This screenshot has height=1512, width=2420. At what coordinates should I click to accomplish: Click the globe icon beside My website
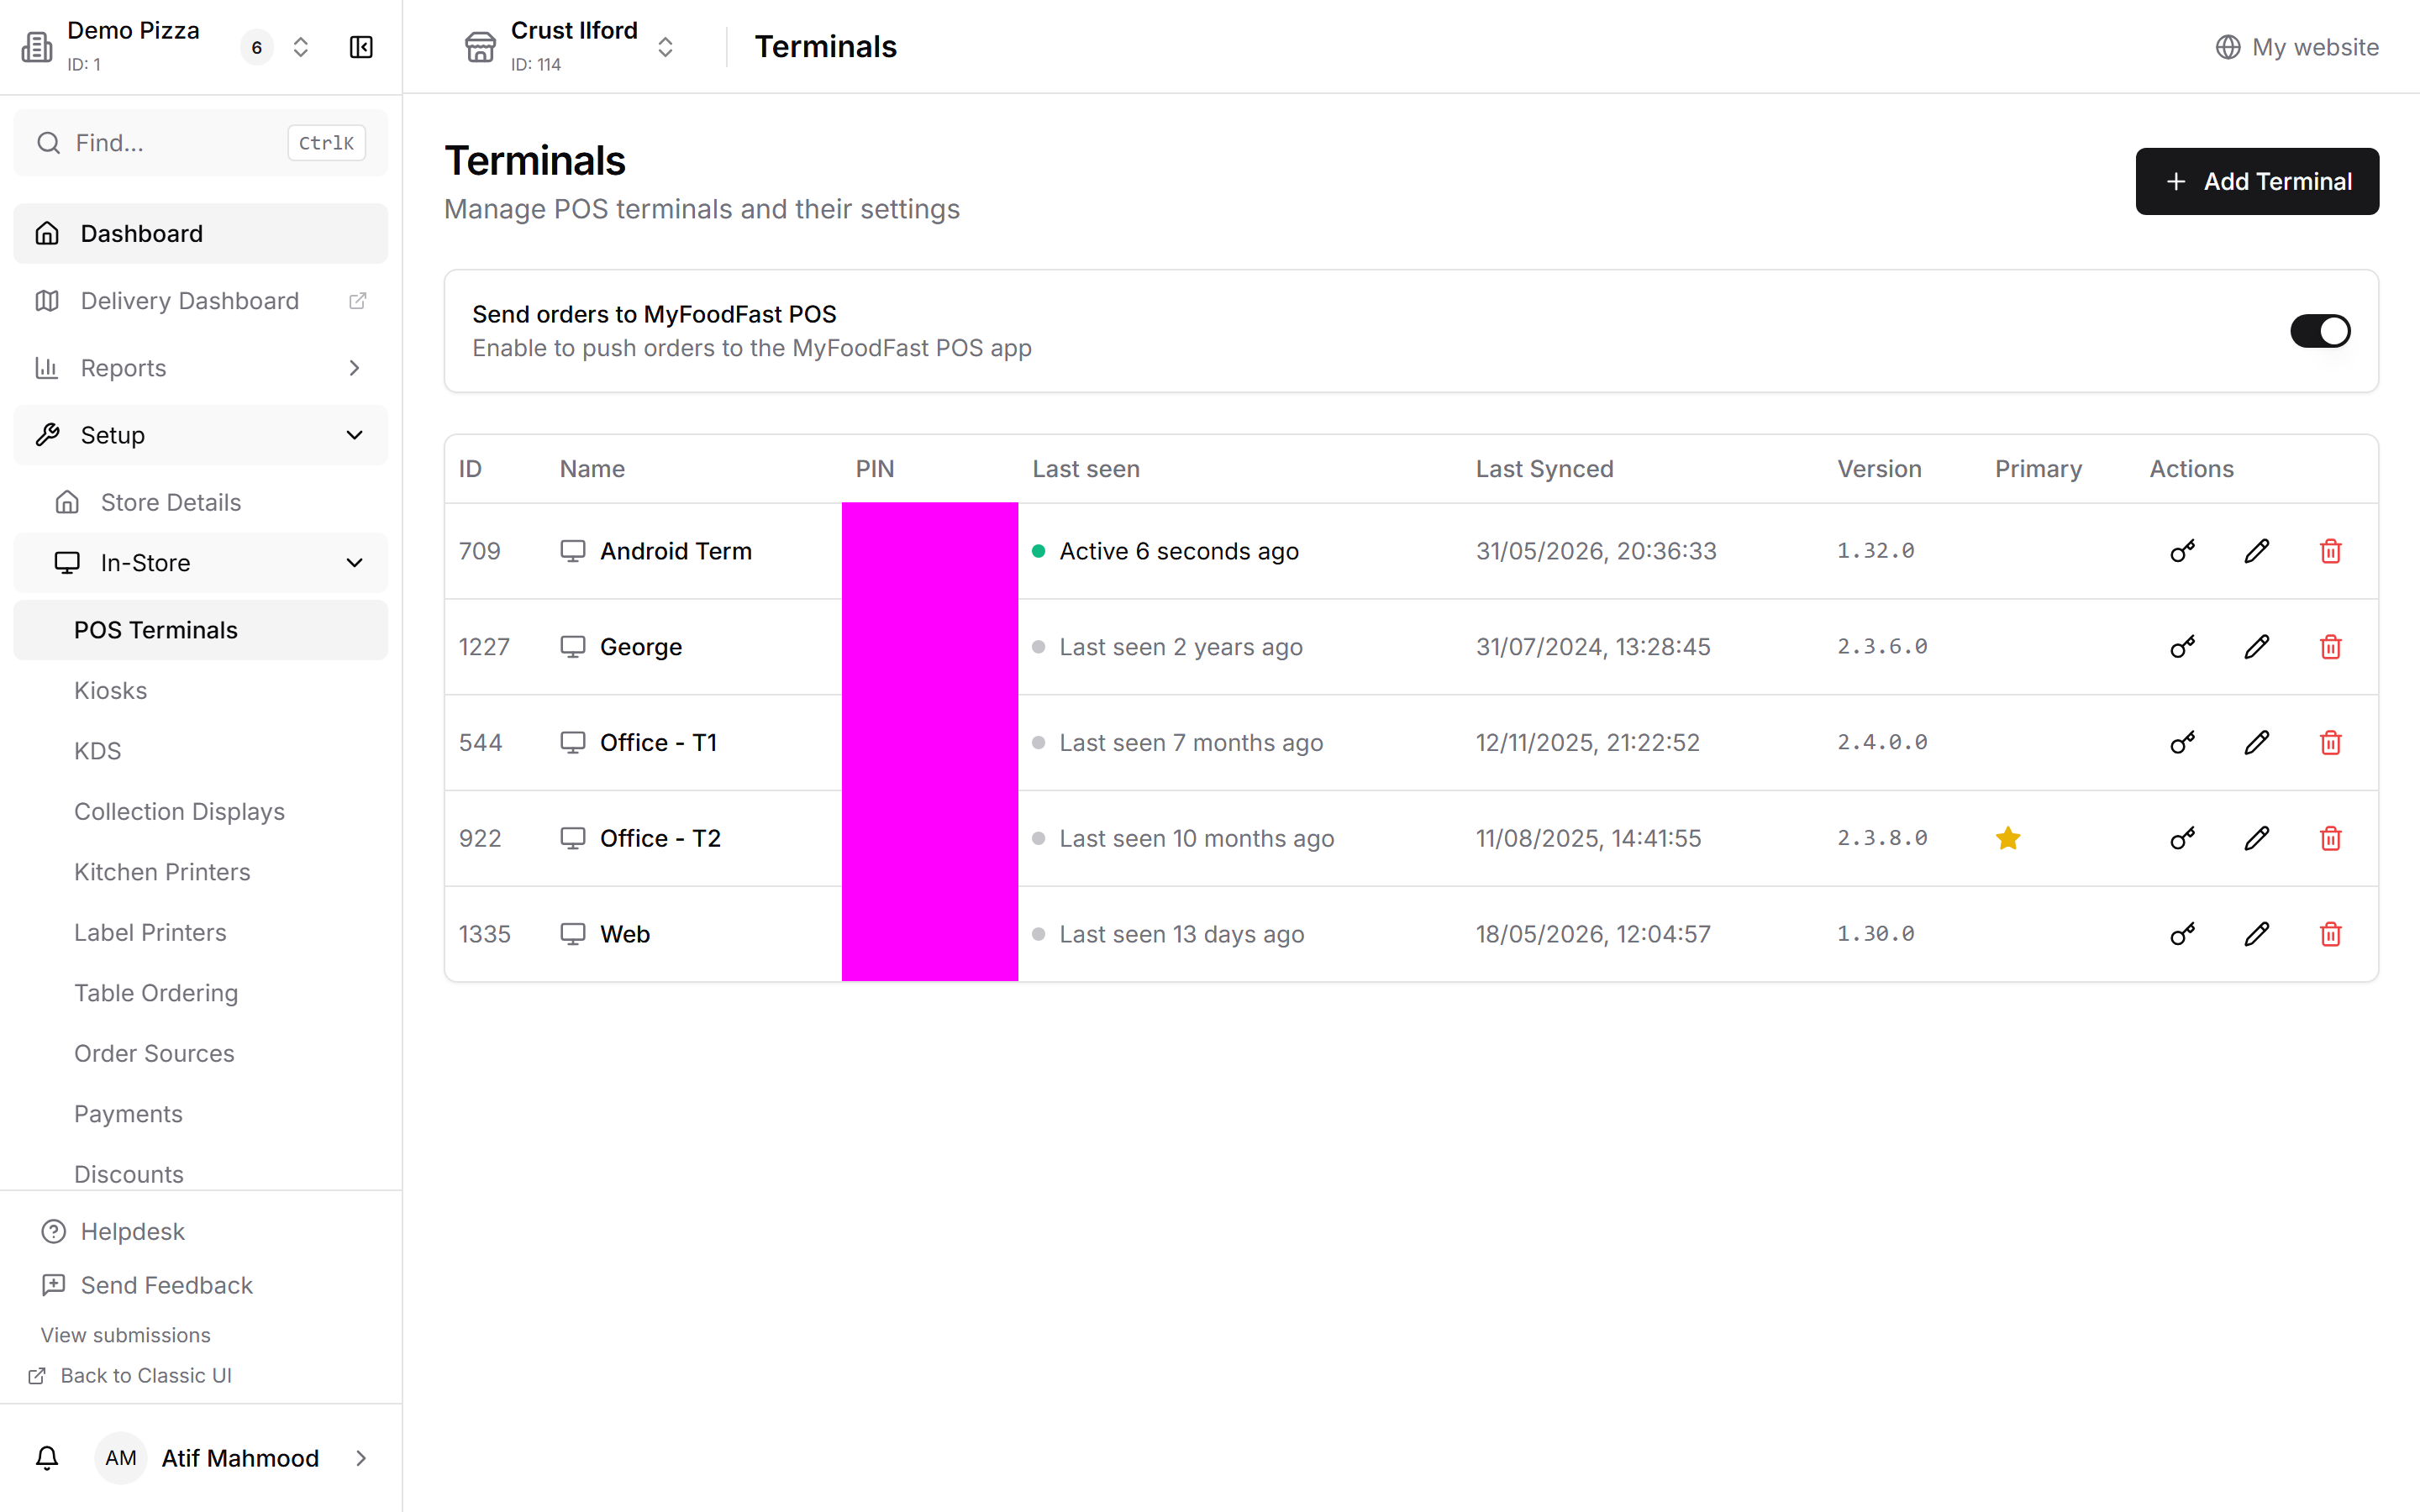tap(2228, 47)
